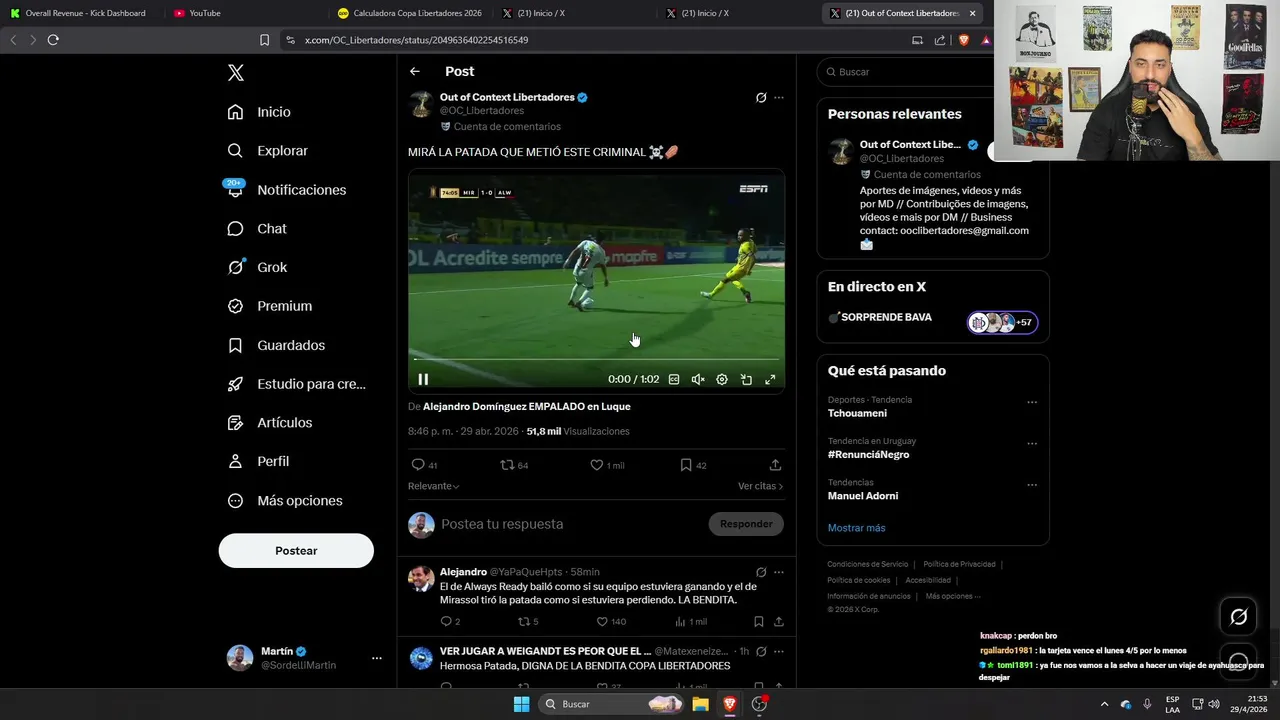Viewport: 1280px width, 720px height.
Task: Toggle video captions button
Action: [674, 379]
